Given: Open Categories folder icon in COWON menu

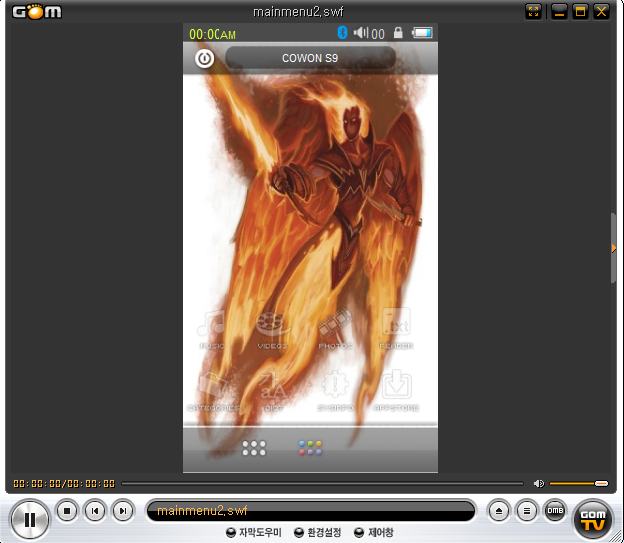Looking at the screenshot, I should point(213,391).
